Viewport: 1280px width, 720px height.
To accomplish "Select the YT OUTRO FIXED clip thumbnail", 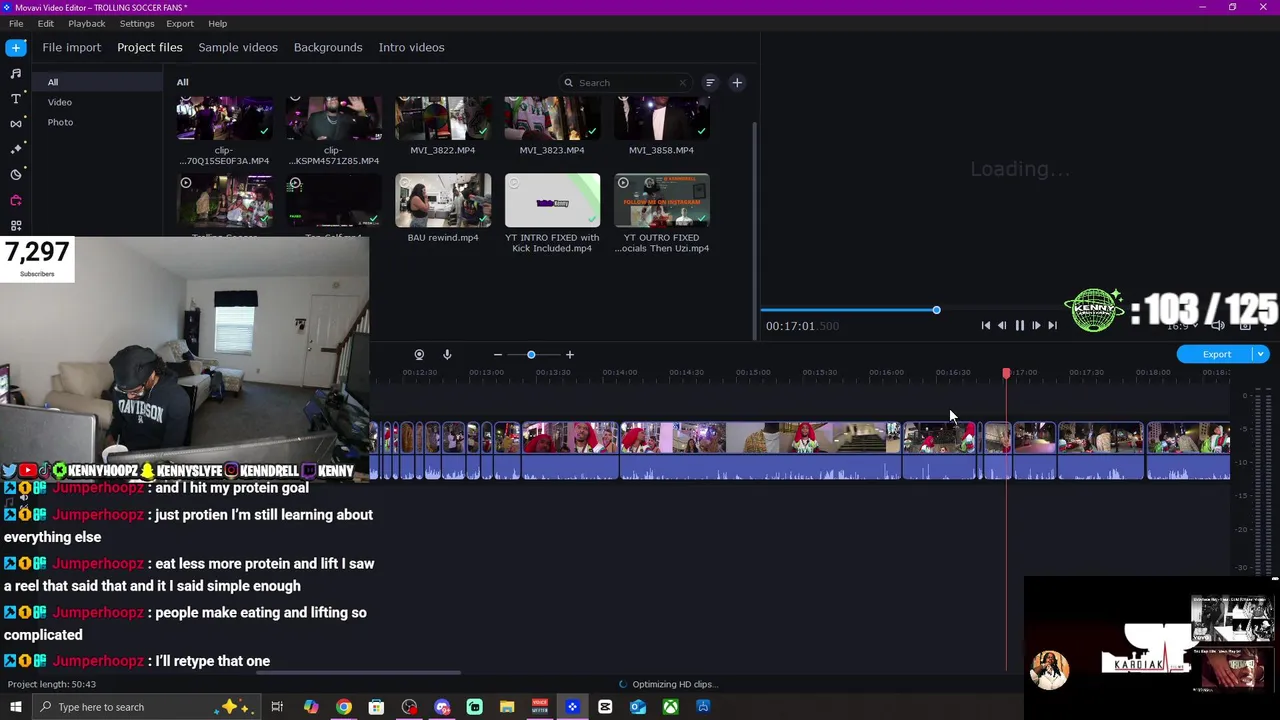I will point(662,201).
